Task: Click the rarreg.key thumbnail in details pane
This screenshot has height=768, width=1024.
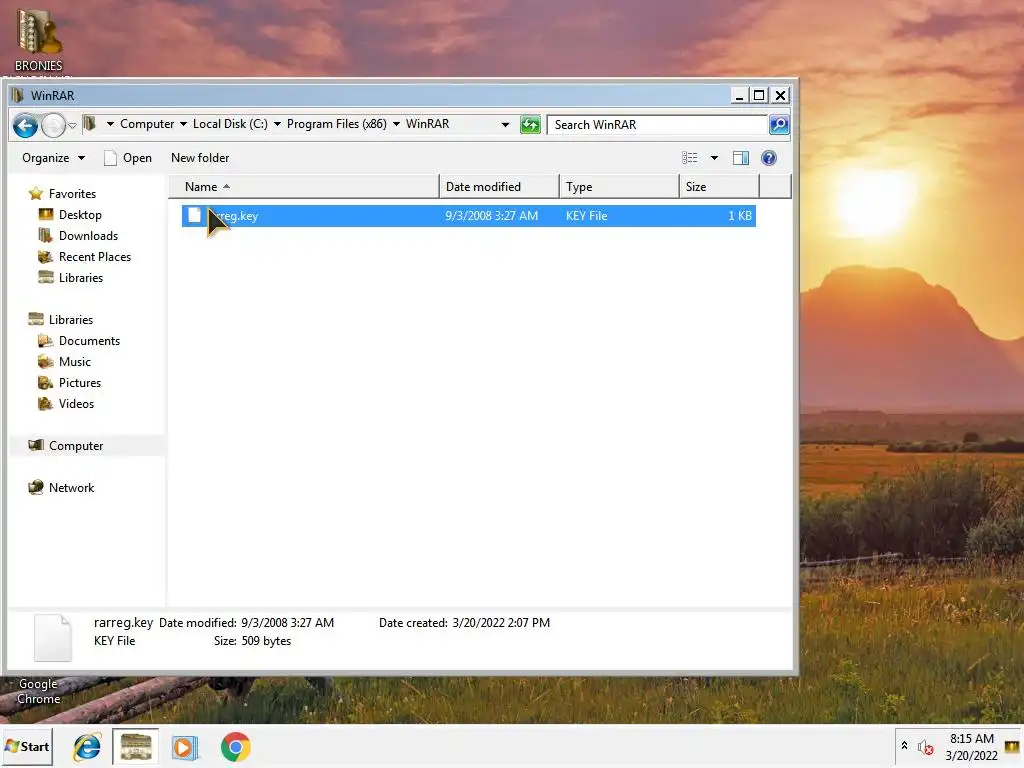Action: click(52, 638)
